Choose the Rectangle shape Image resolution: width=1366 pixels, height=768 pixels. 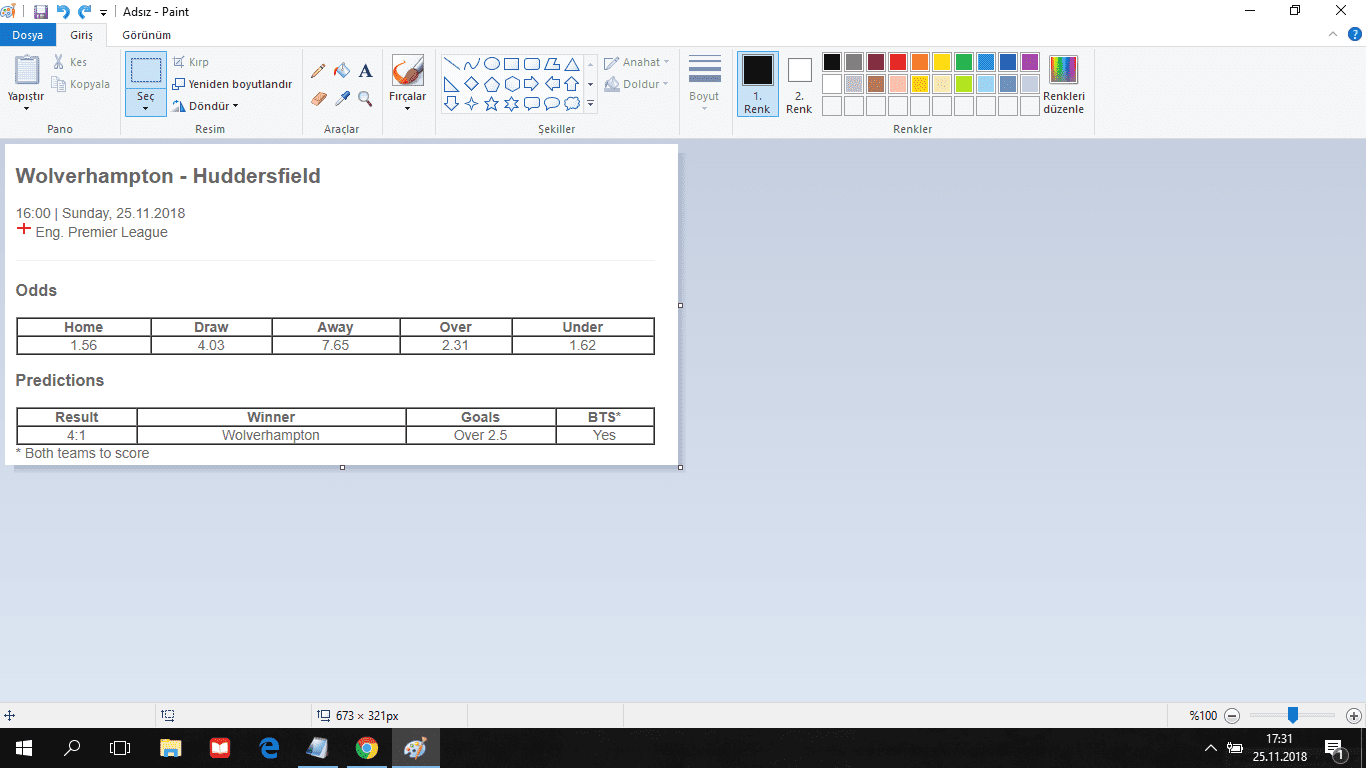[x=512, y=64]
